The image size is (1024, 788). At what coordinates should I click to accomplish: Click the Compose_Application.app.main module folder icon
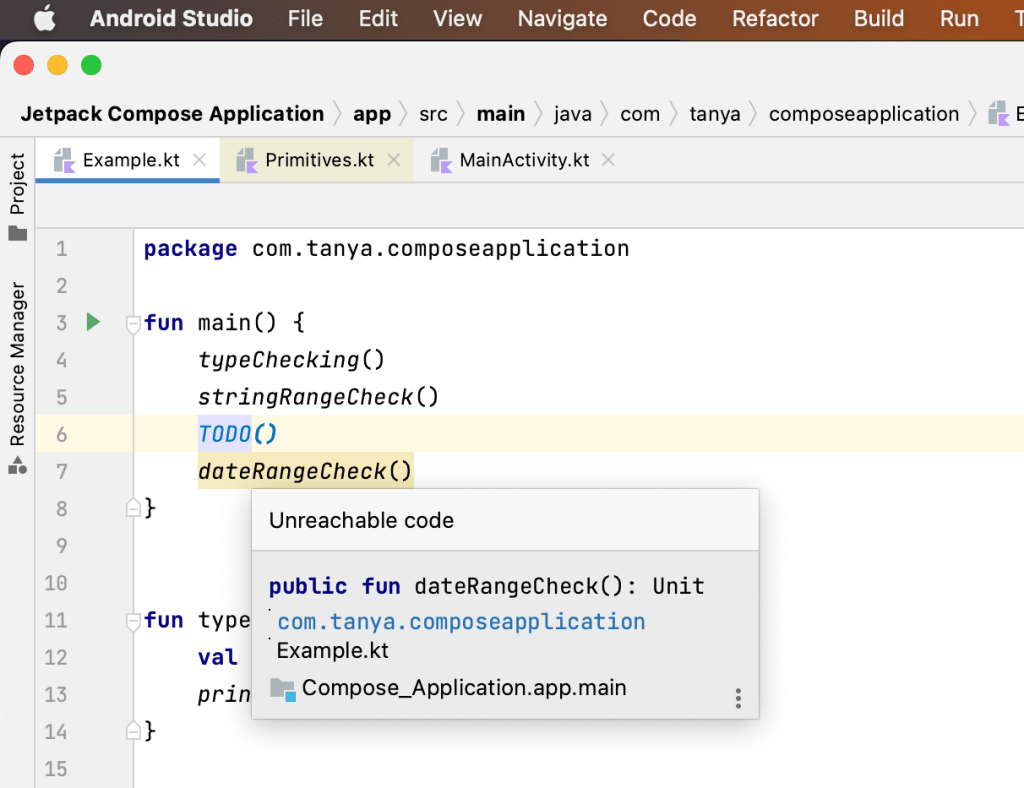point(283,688)
